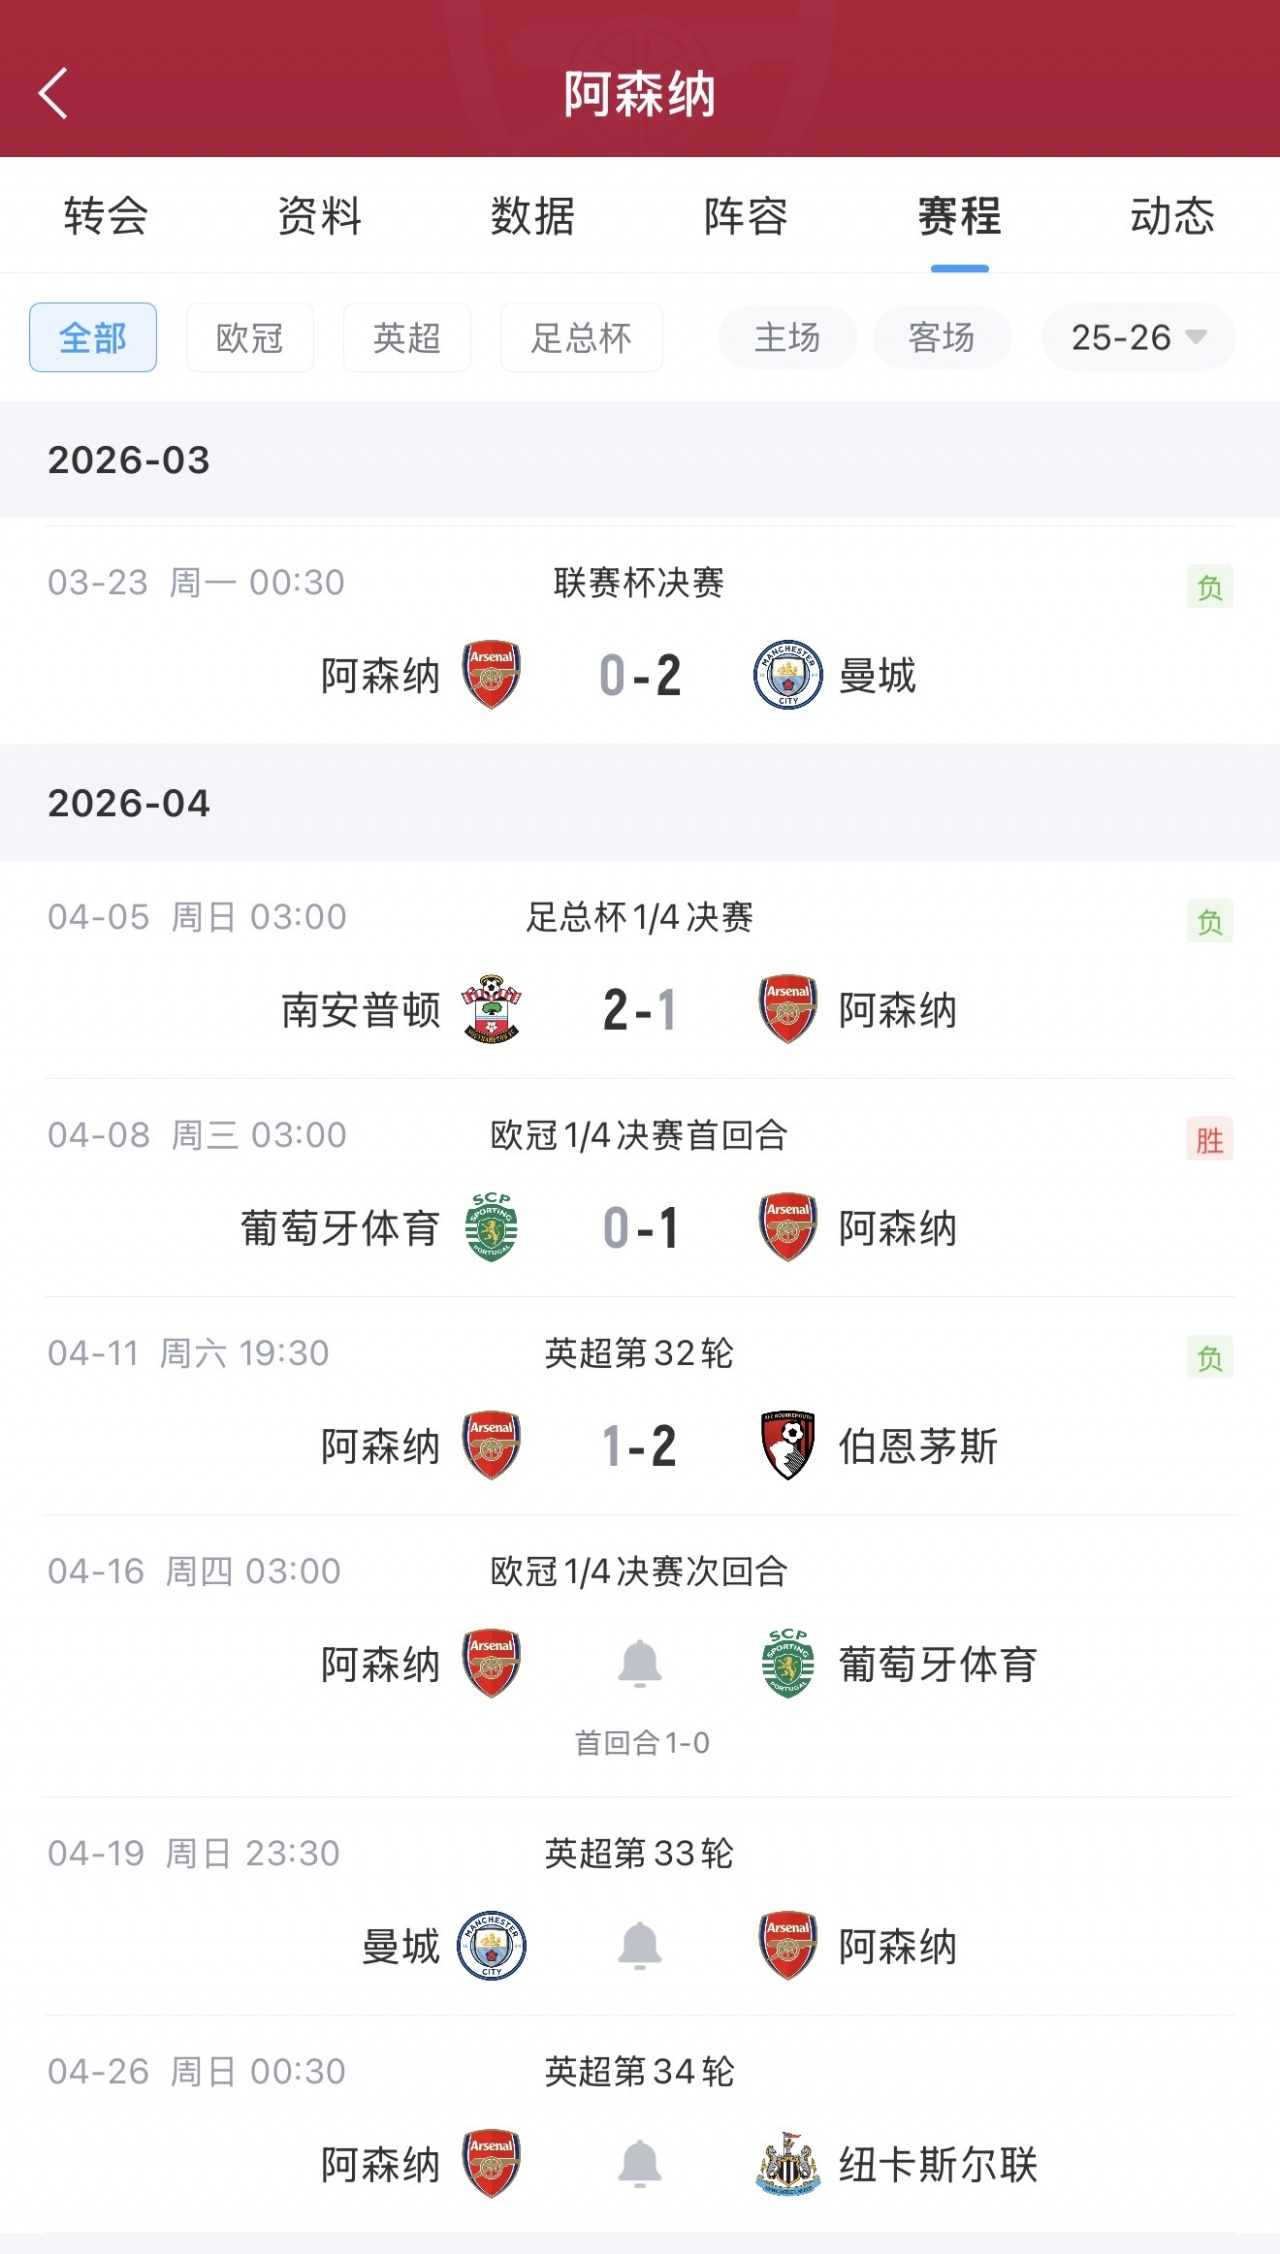1280x2254 pixels.
Task: Toggle reminder bell for Newcastle match
Action: (640, 2164)
